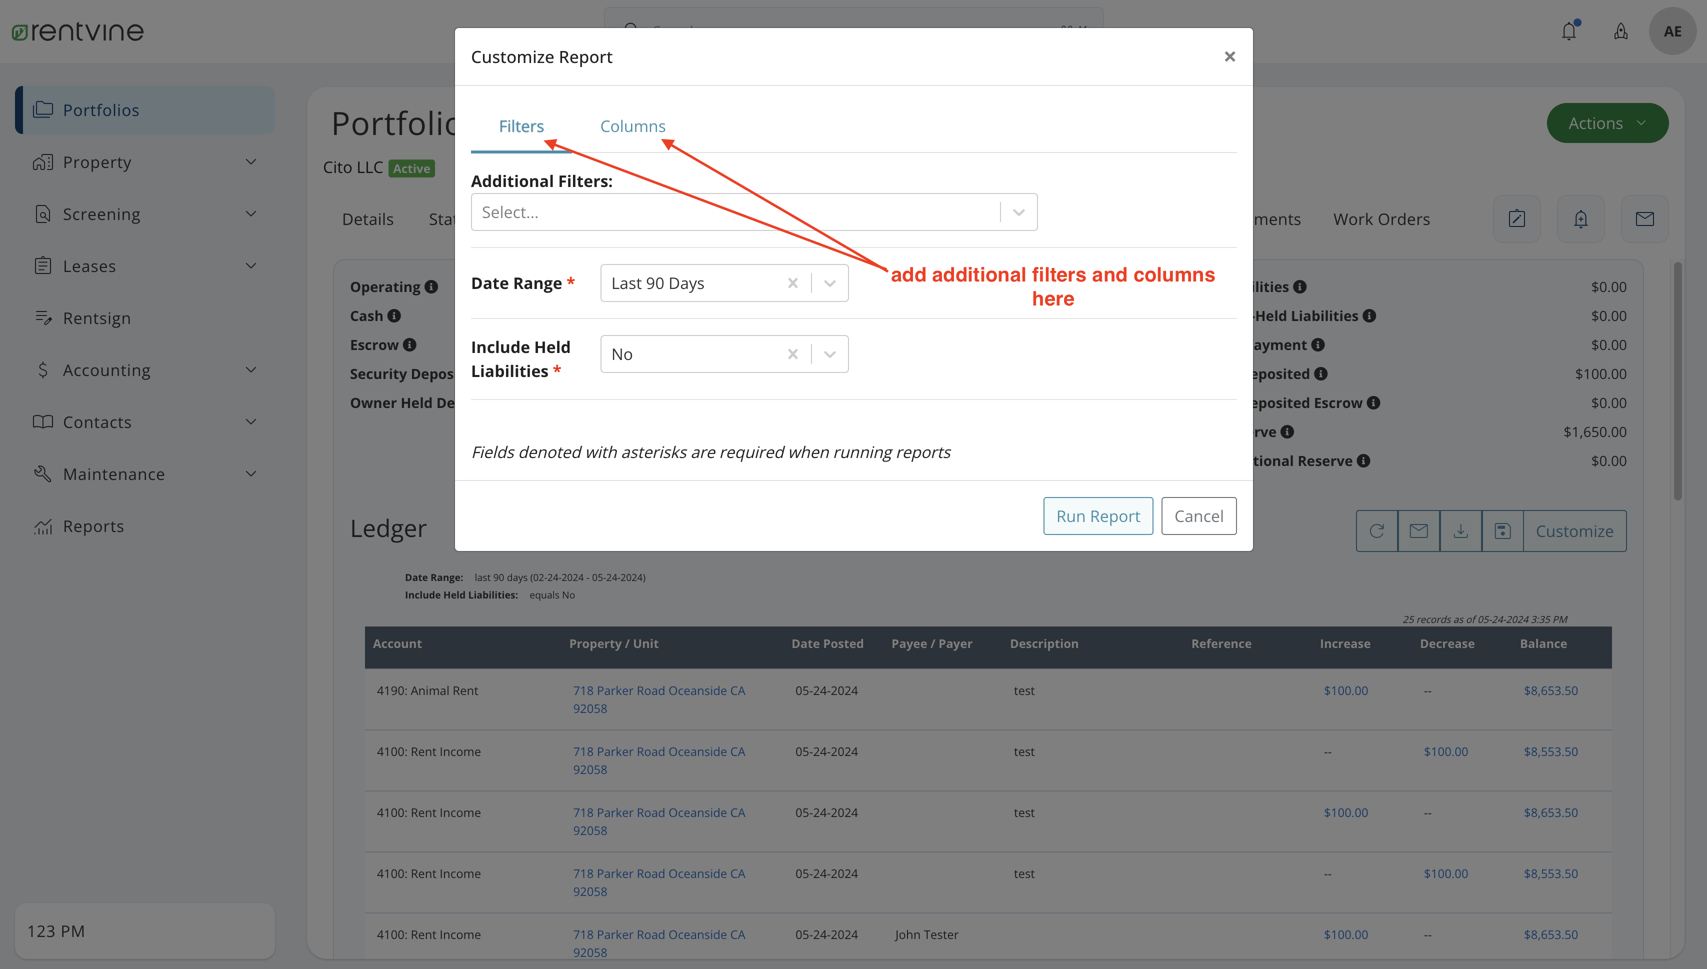
Task: Click the Run Report button
Action: click(x=1097, y=516)
